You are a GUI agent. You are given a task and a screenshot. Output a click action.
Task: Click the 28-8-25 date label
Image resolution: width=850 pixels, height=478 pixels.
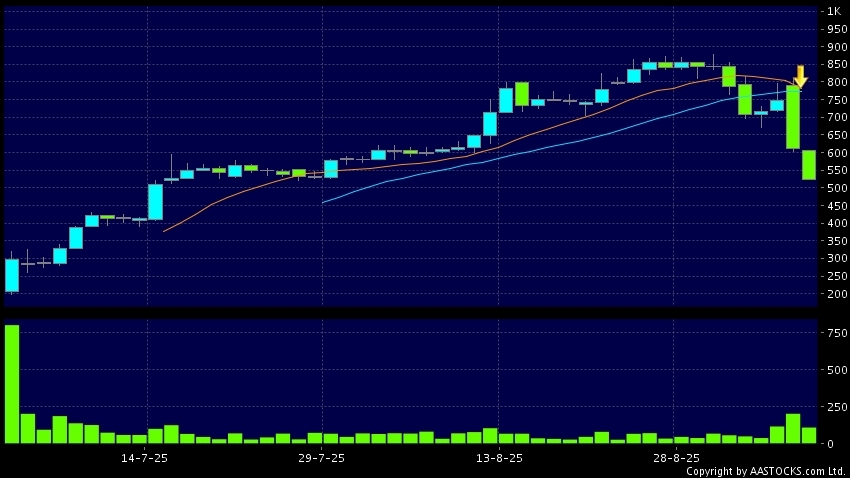click(x=674, y=457)
